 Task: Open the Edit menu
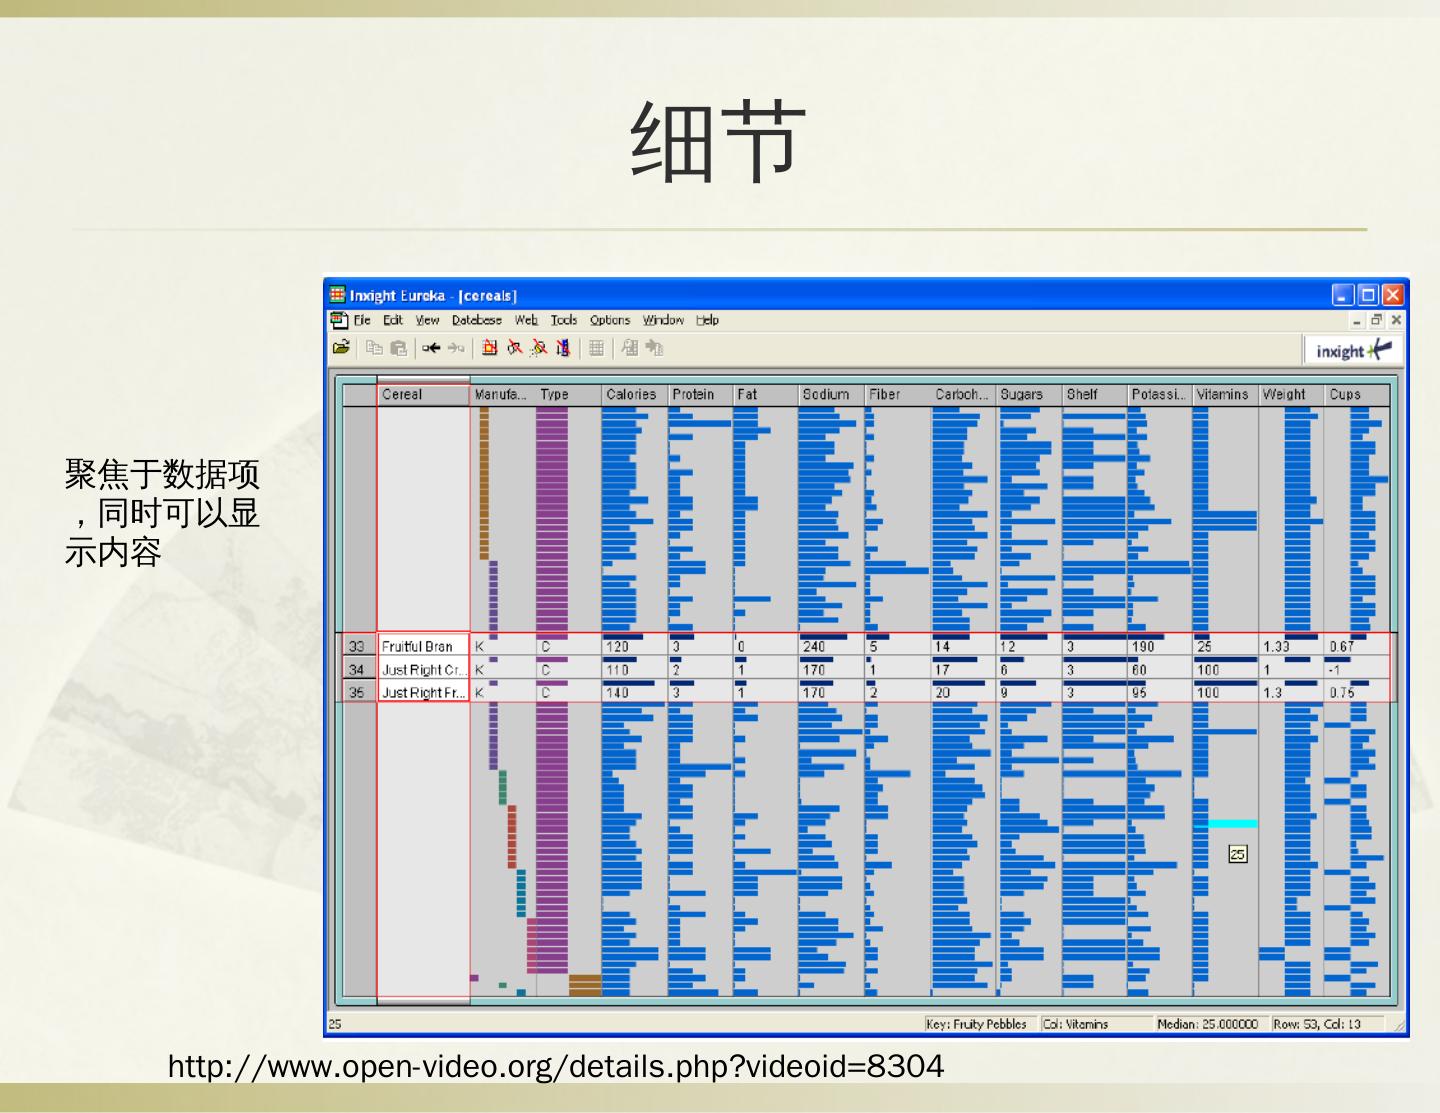coord(393,320)
